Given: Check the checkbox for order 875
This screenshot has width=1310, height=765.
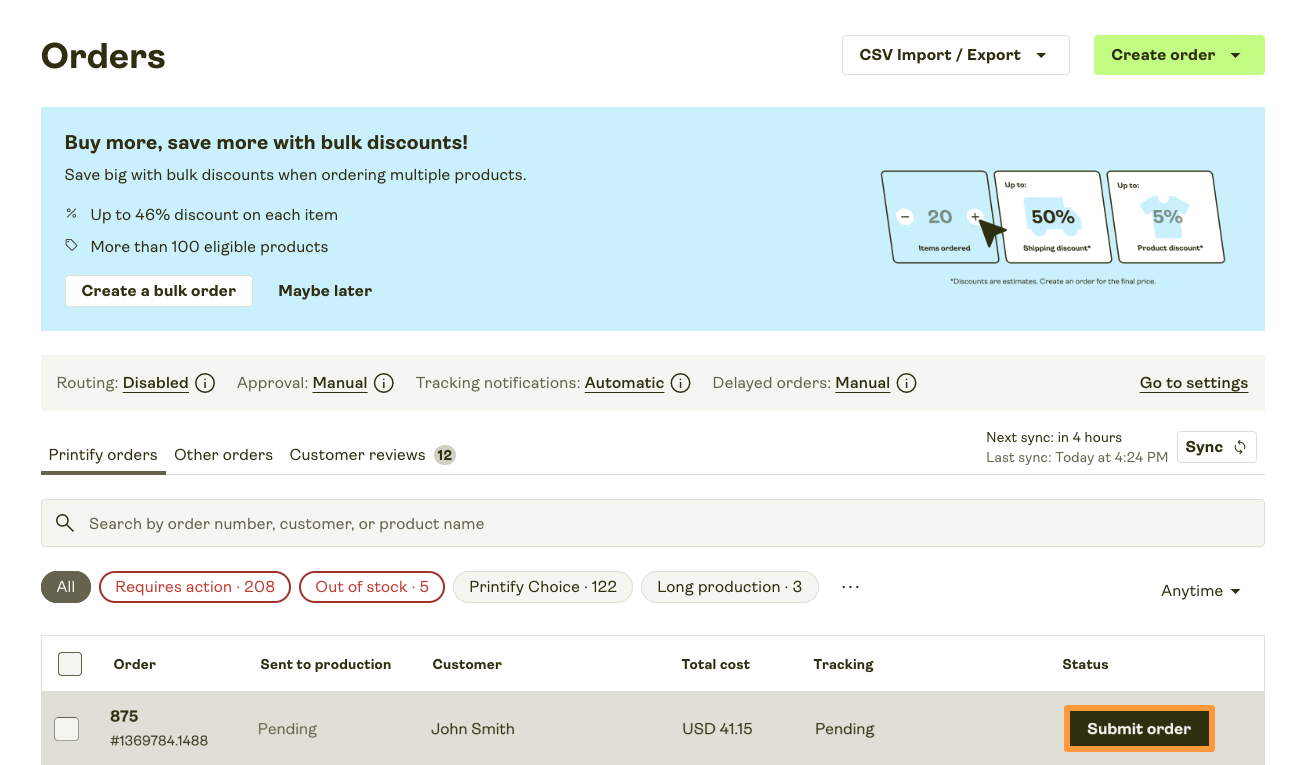Looking at the screenshot, I should coord(66,729).
